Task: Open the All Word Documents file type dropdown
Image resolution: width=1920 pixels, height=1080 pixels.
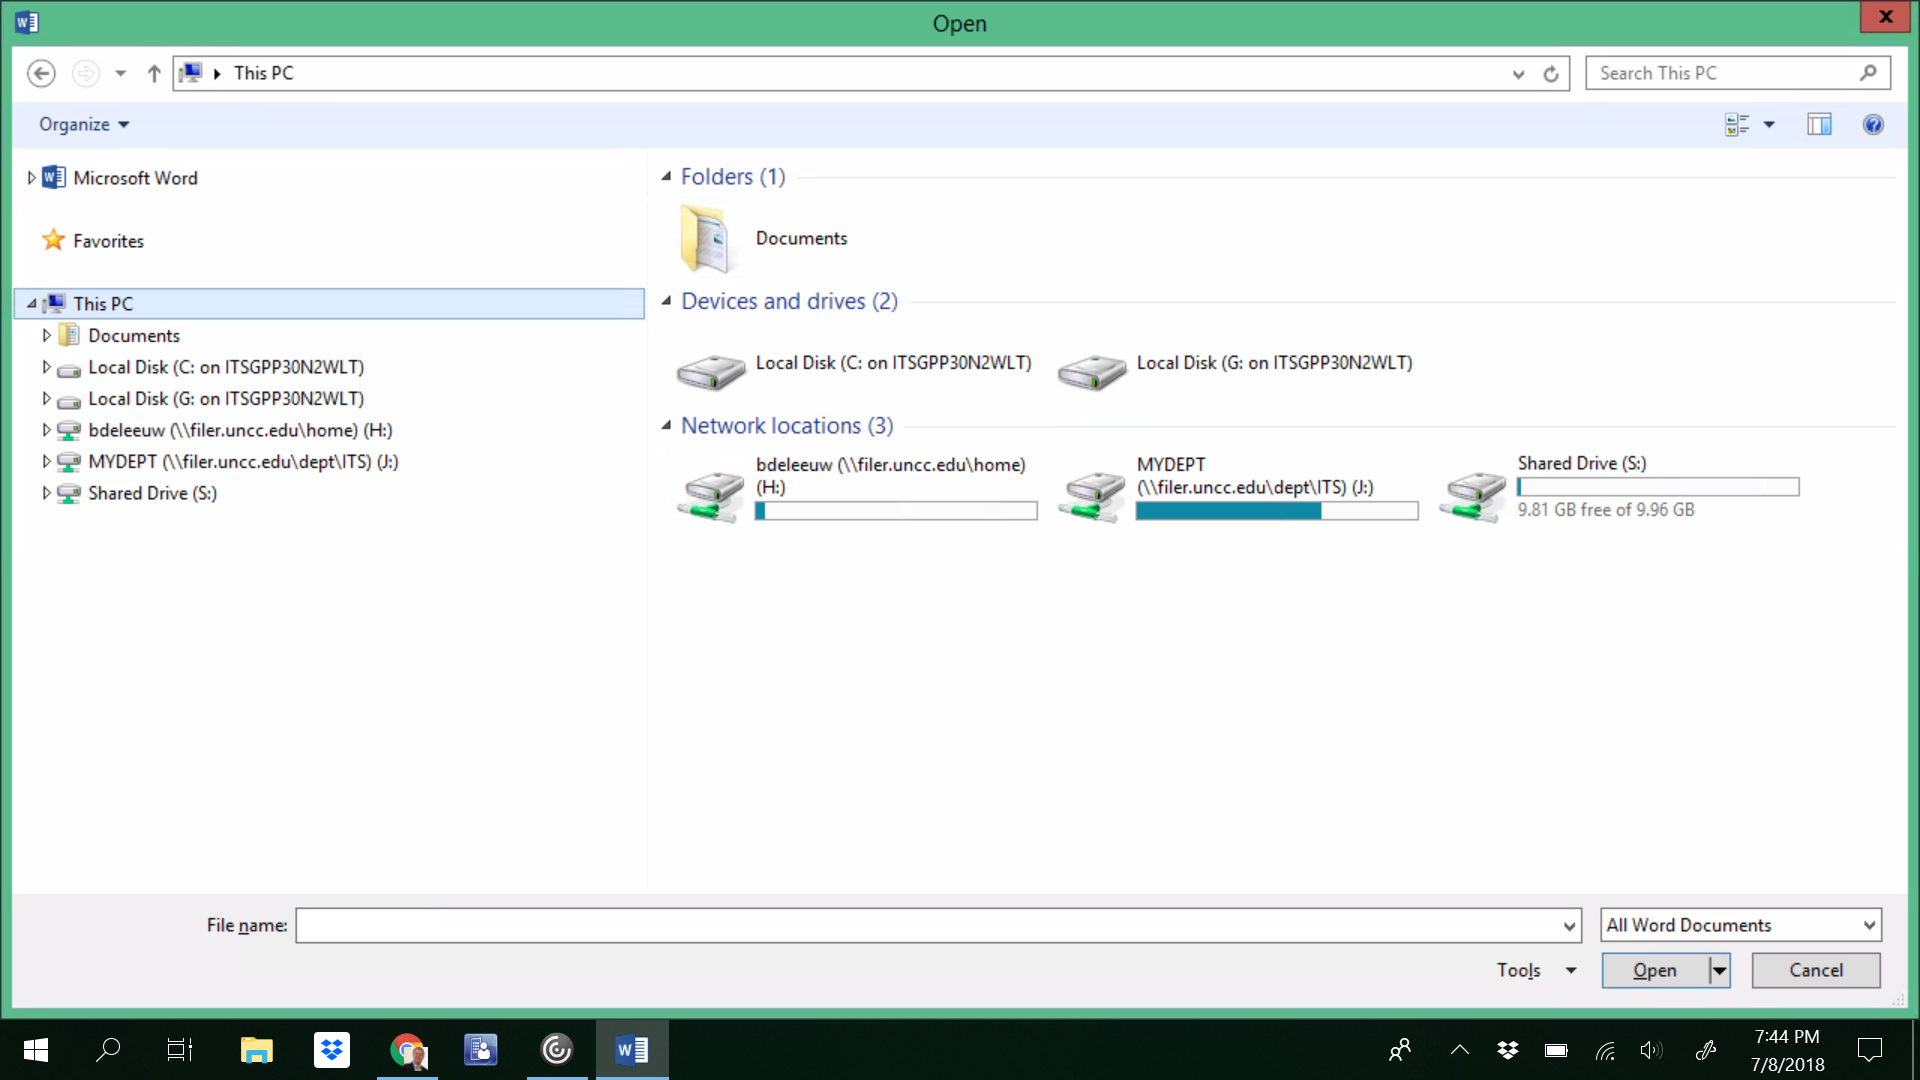Action: 1740,925
